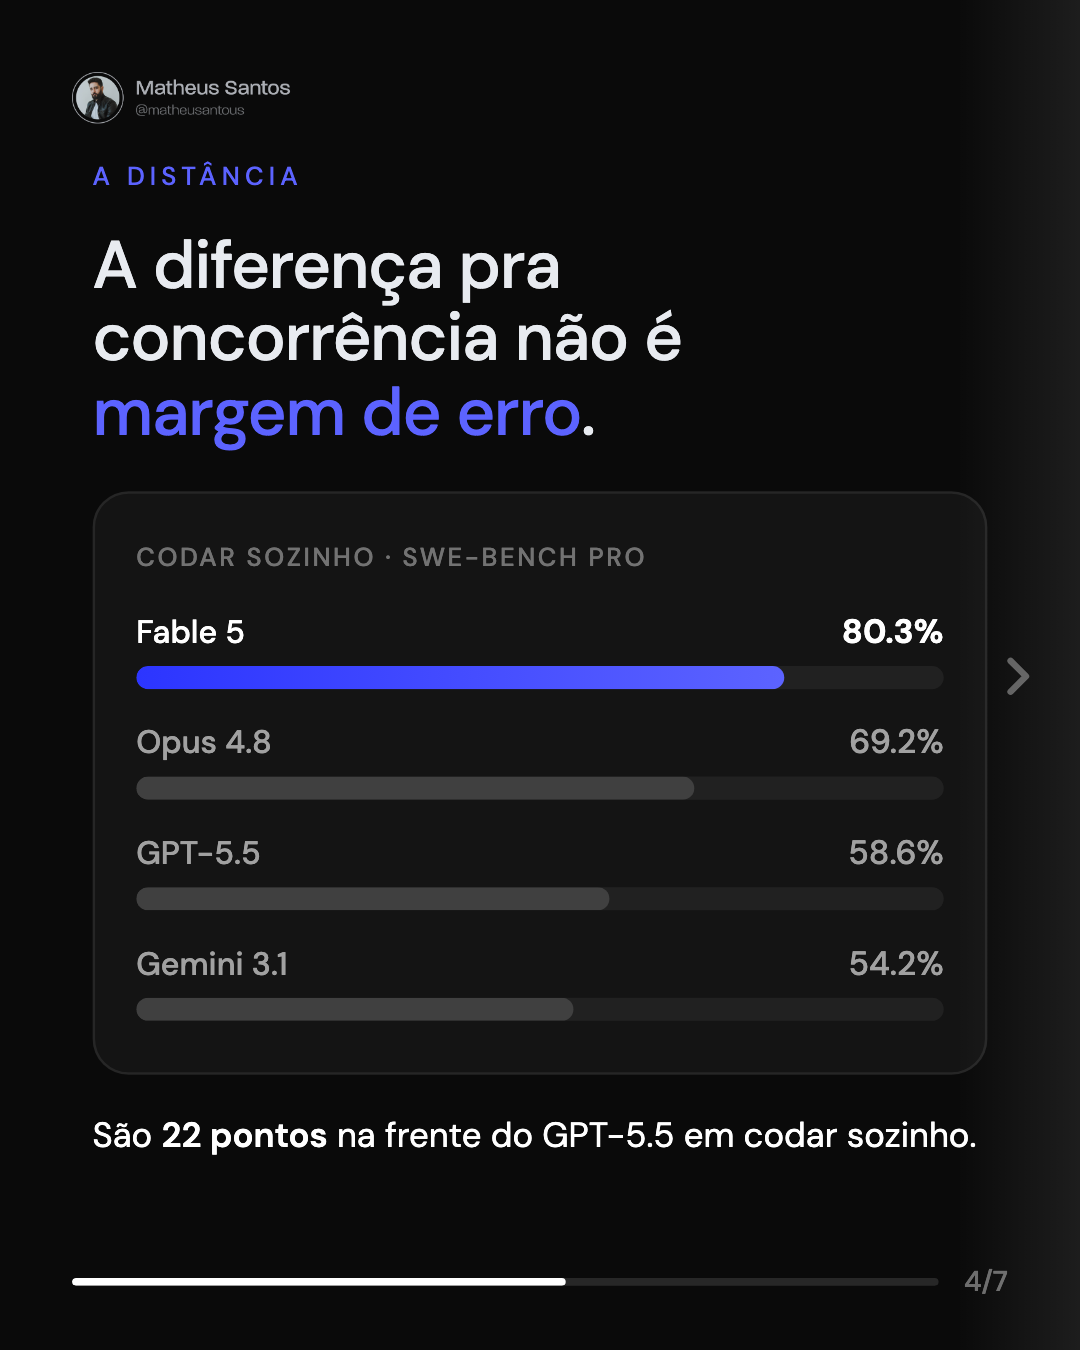Click the A DISTÂNCIA section heading

[196, 177]
